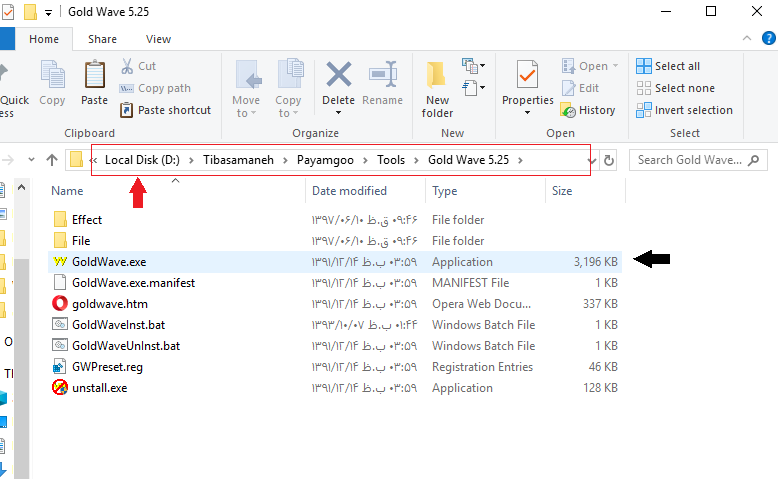Screen dimensions: 778x479
Task: Click the Delete red X icon
Action: [339, 76]
